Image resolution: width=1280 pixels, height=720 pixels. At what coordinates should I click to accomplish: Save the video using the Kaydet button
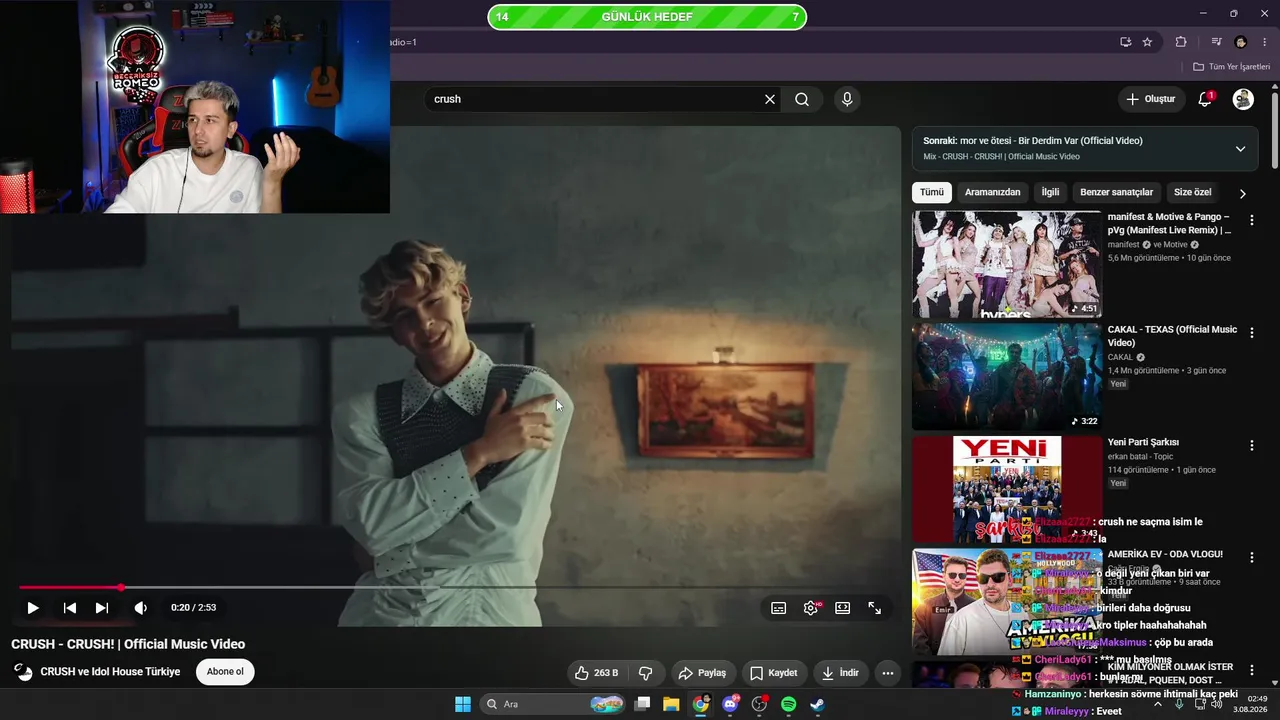(774, 673)
